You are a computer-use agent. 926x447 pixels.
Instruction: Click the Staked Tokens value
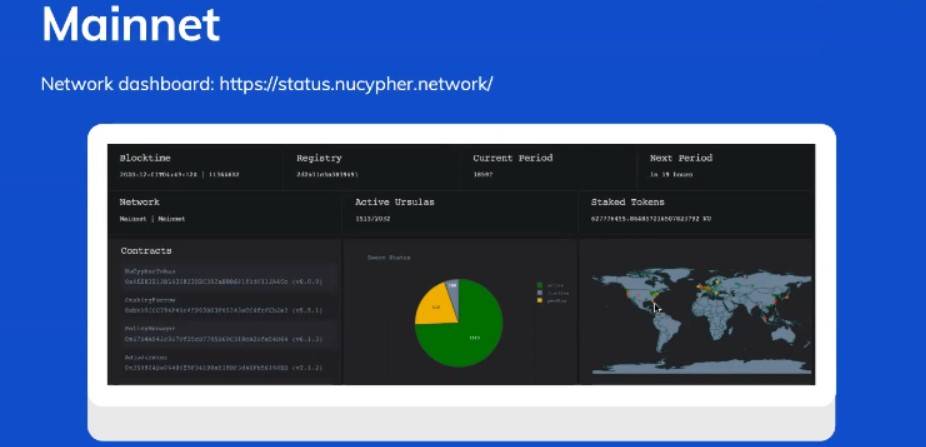(x=651, y=219)
